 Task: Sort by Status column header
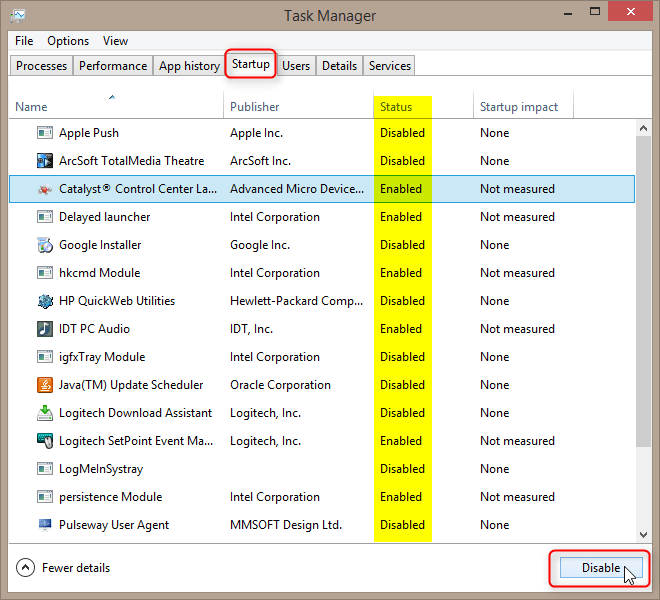[396, 107]
